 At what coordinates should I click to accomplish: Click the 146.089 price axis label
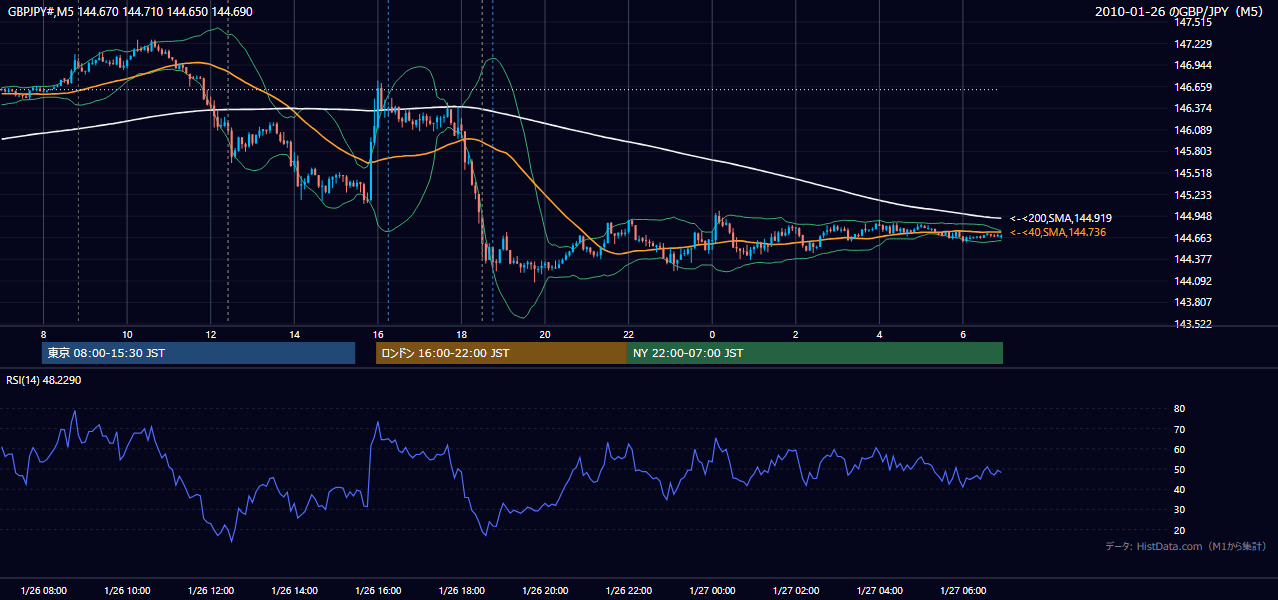click(1192, 130)
